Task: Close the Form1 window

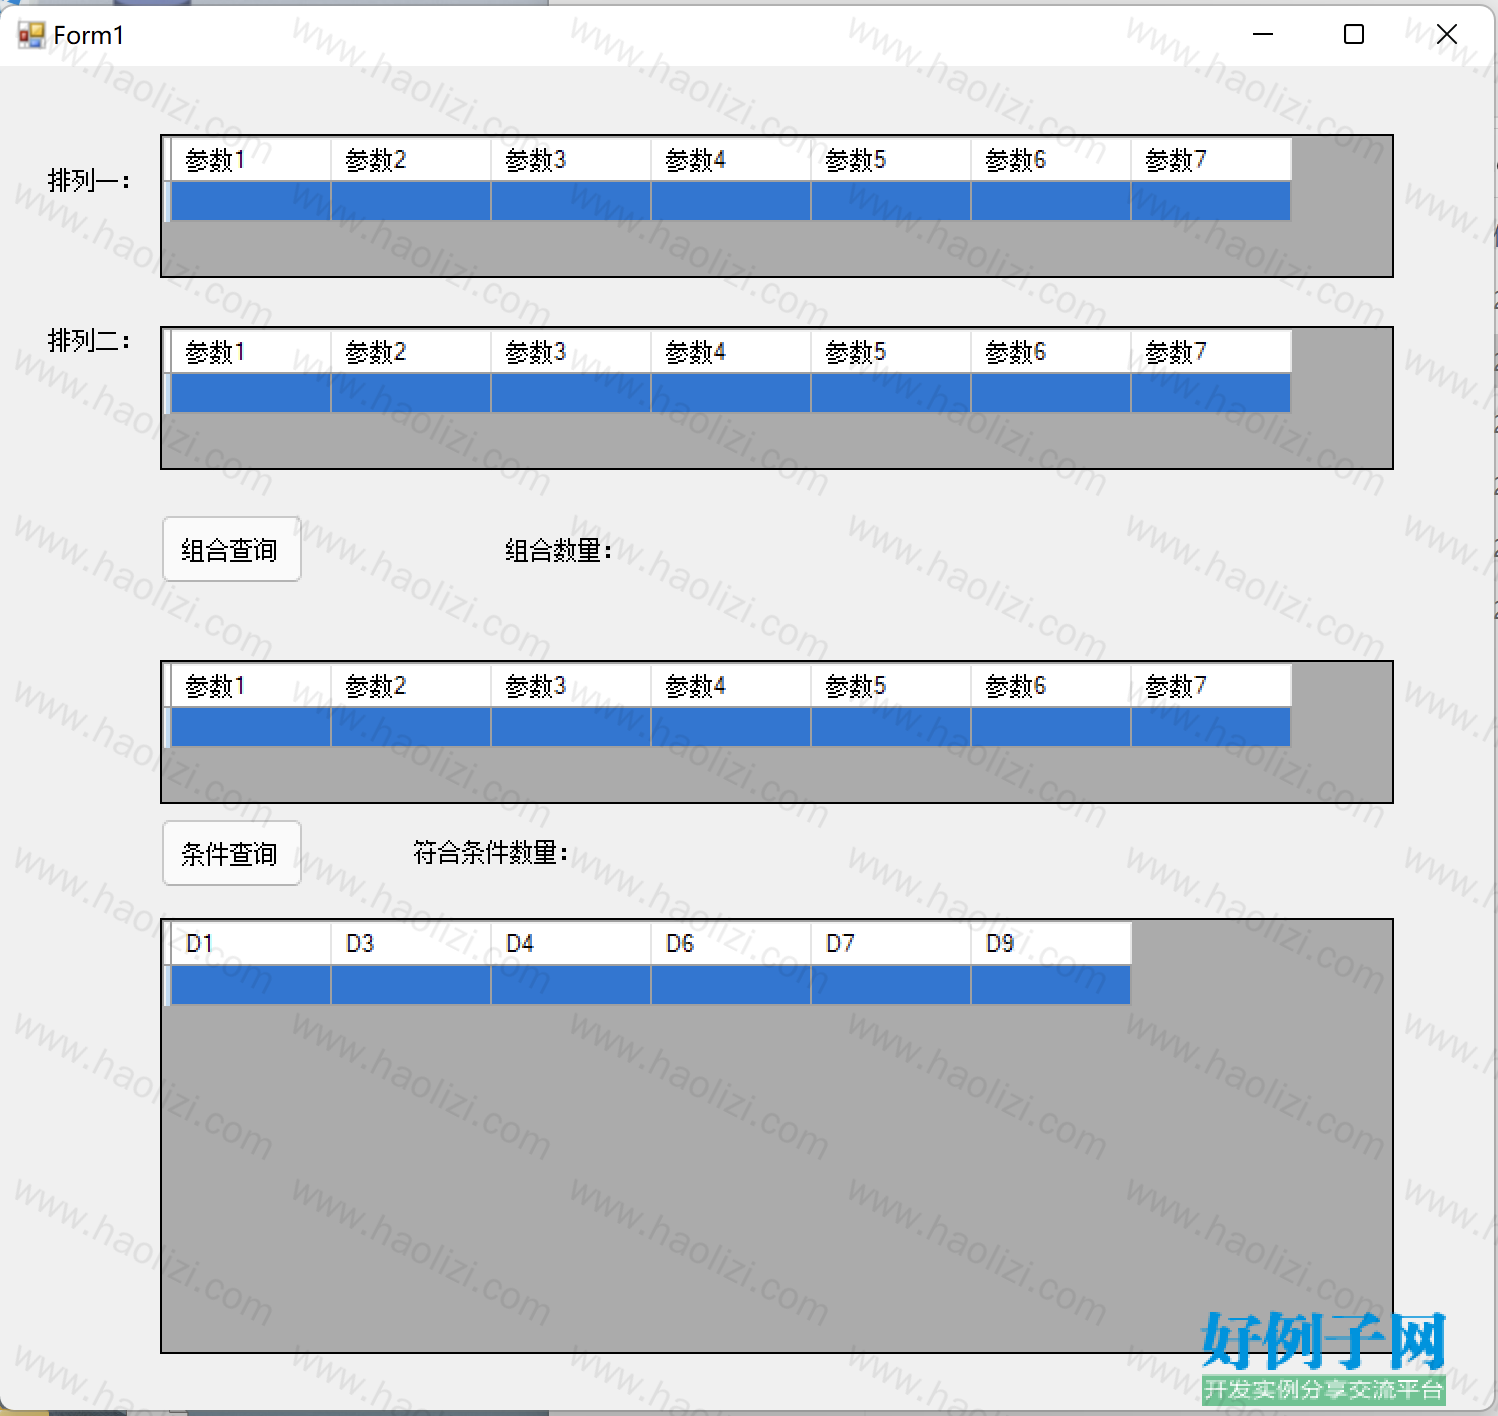Action: 1446,34
